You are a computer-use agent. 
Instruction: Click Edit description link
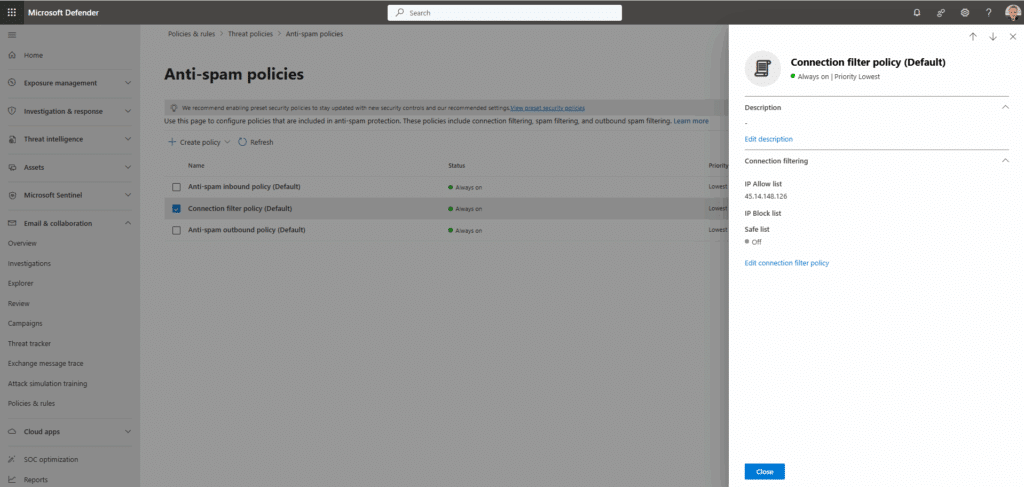coord(769,139)
